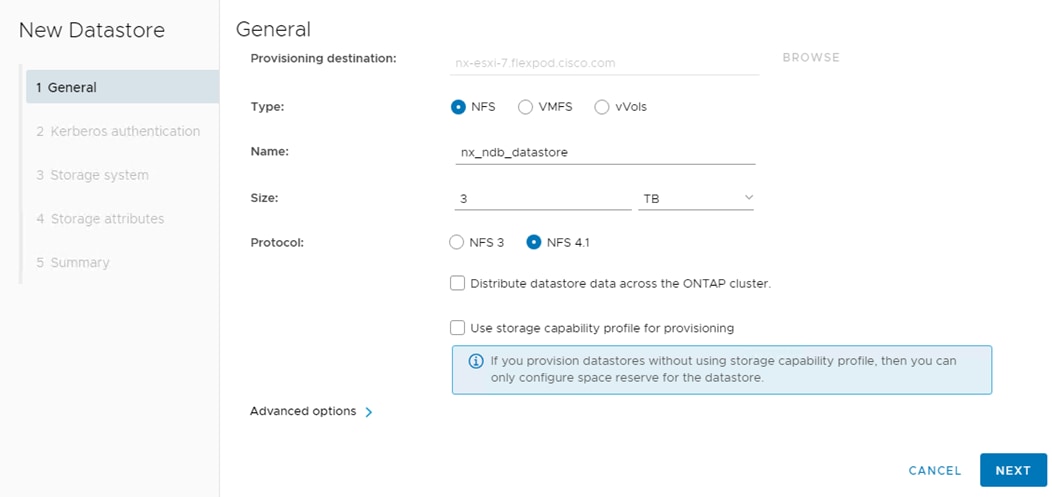1052x497 pixels.
Task: Go to step 1 General
Action: [120, 87]
